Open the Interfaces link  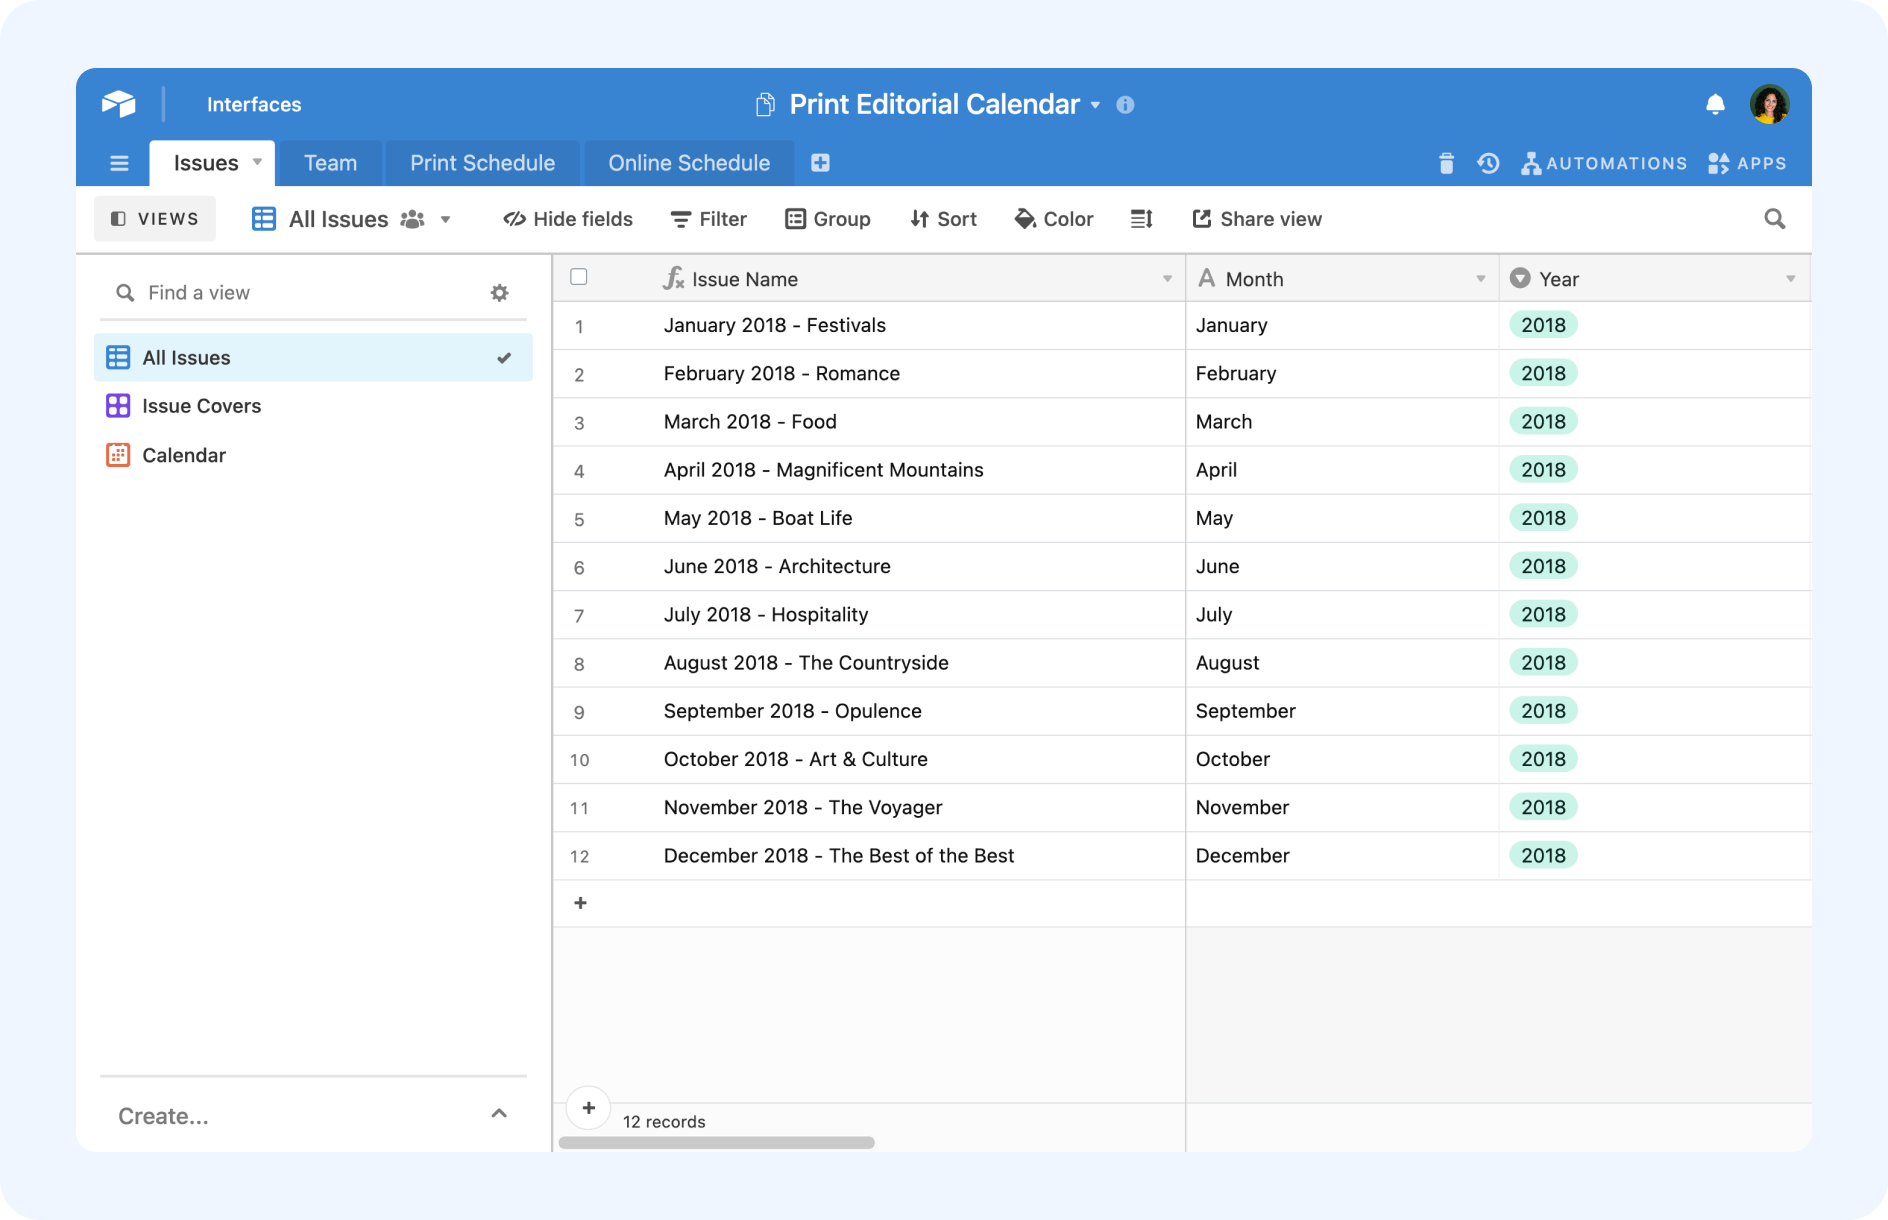pos(254,105)
